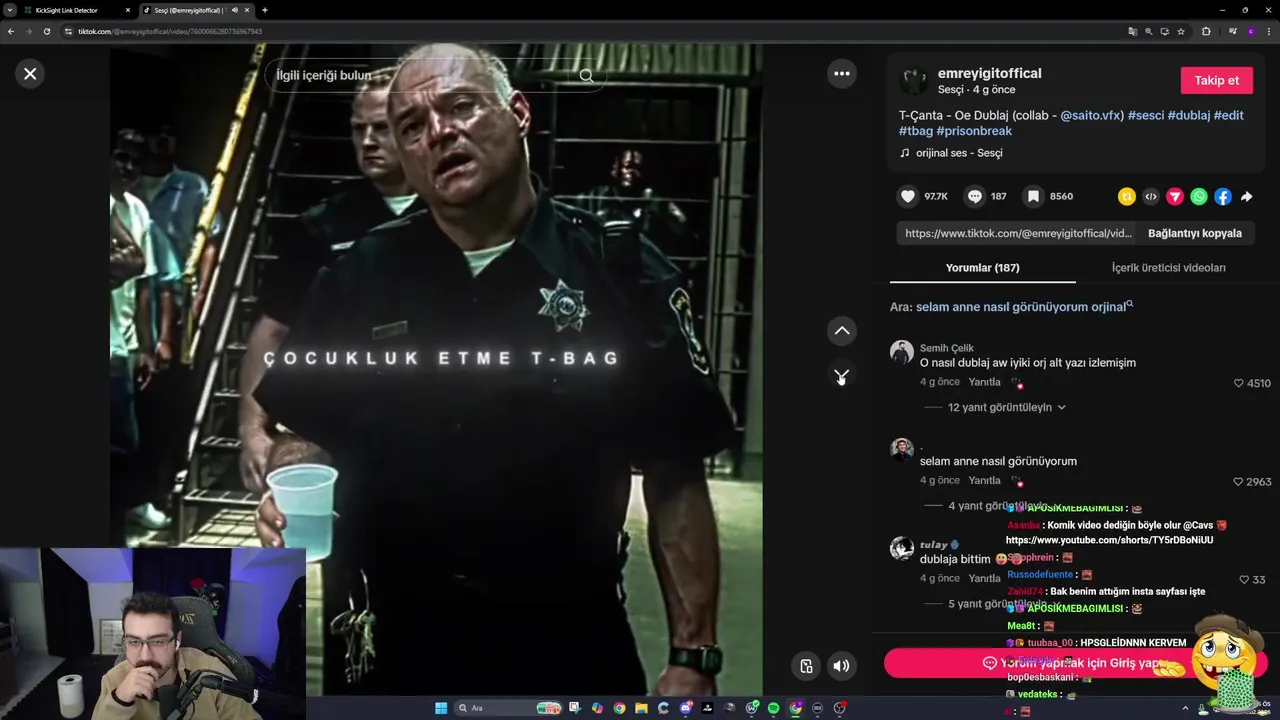Click the search magnifier in the video overlay
Viewport: 1280px width, 720px height.
coord(586,75)
